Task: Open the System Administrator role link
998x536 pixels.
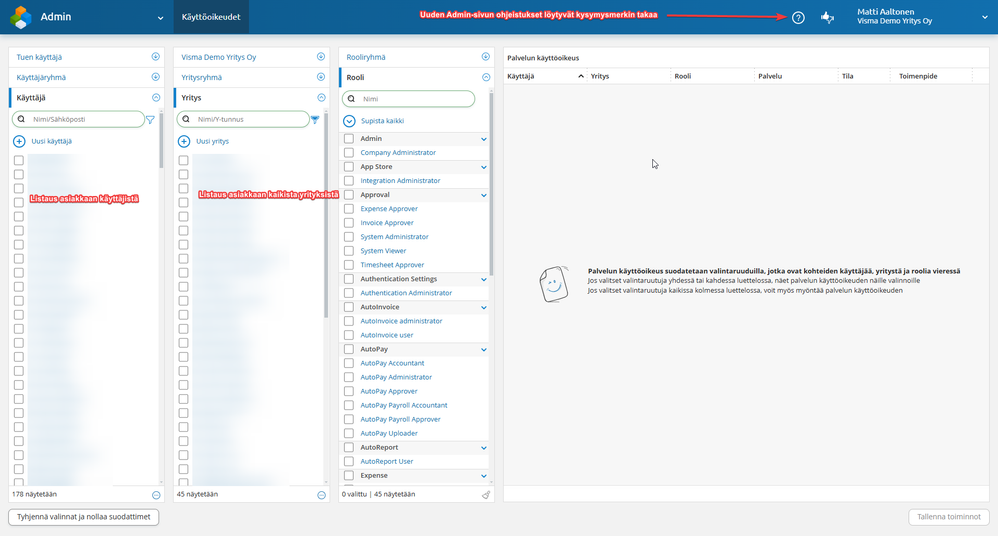Action: [x=395, y=237]
